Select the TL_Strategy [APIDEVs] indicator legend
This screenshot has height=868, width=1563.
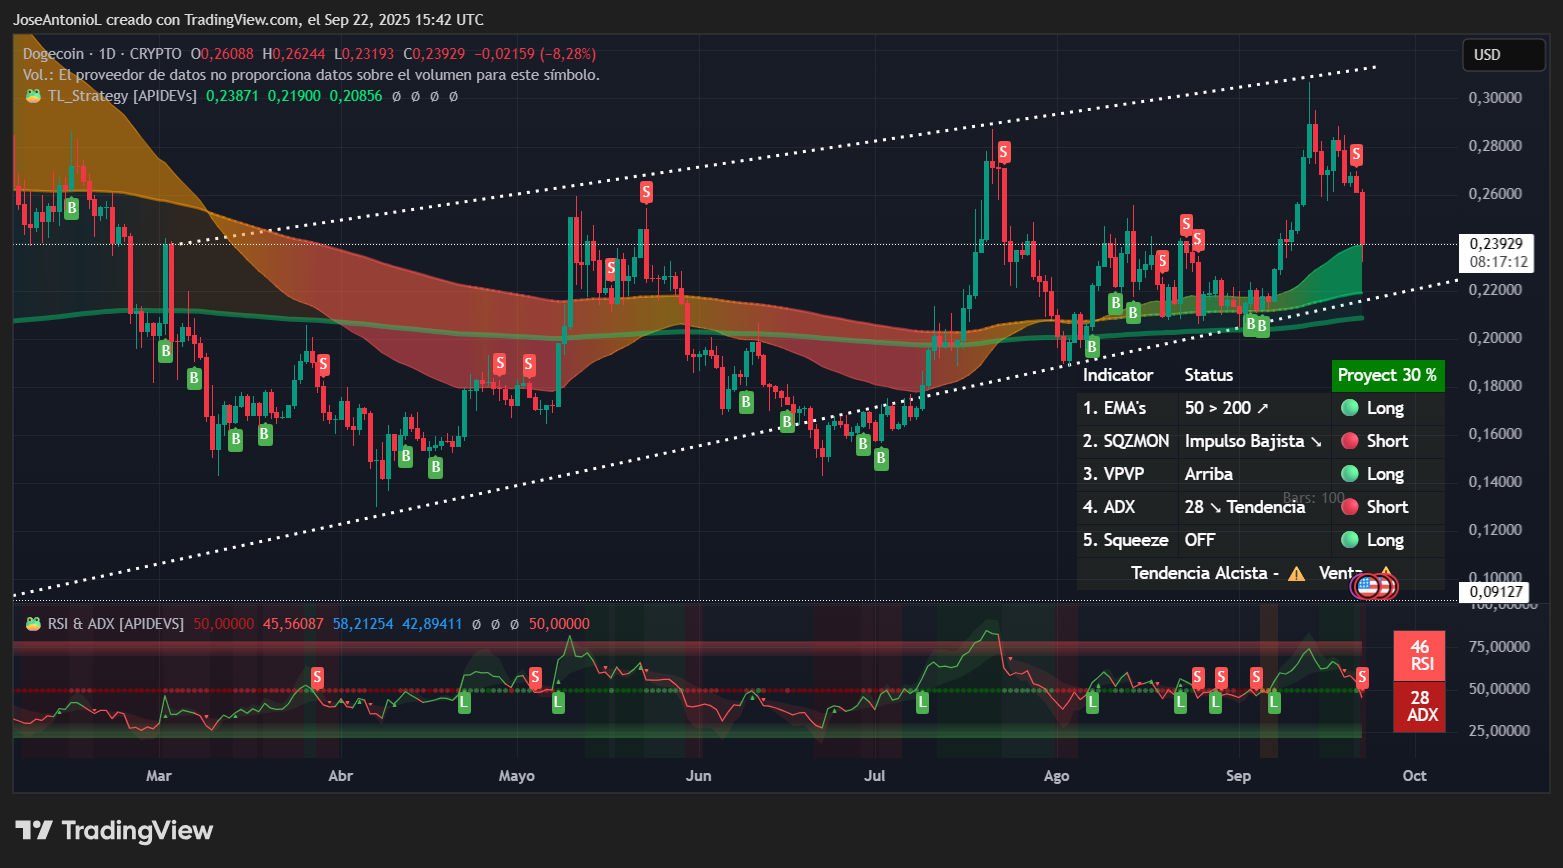click(x=122, y=96)
